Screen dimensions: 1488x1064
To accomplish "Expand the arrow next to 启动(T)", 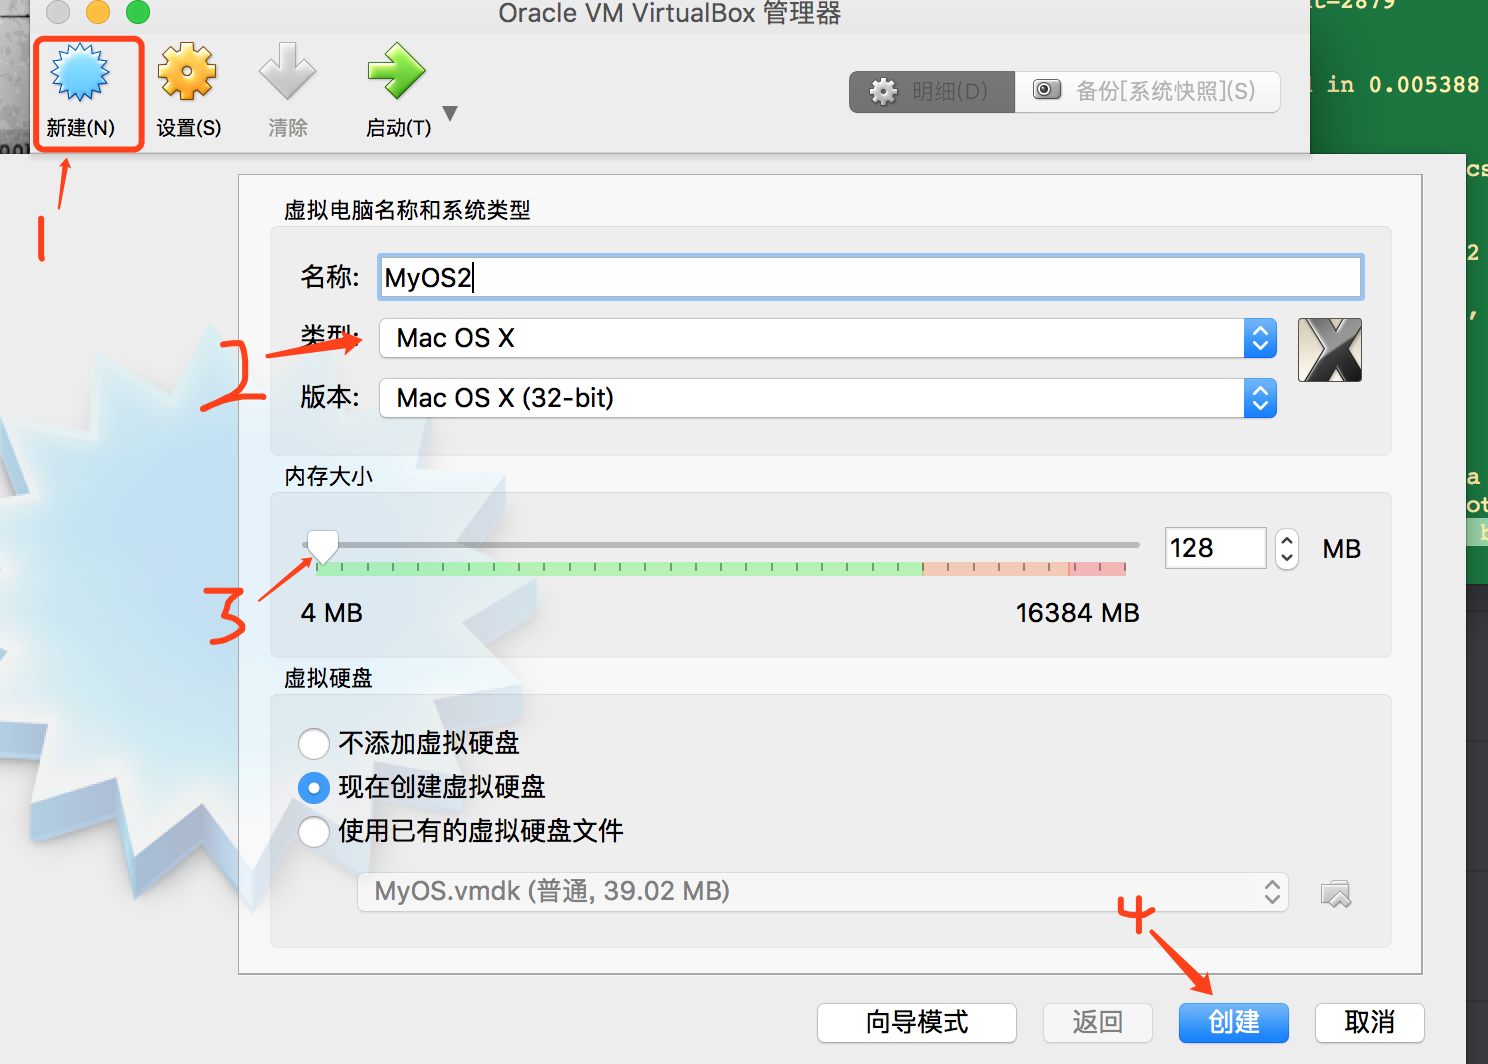I will point(450,114).
